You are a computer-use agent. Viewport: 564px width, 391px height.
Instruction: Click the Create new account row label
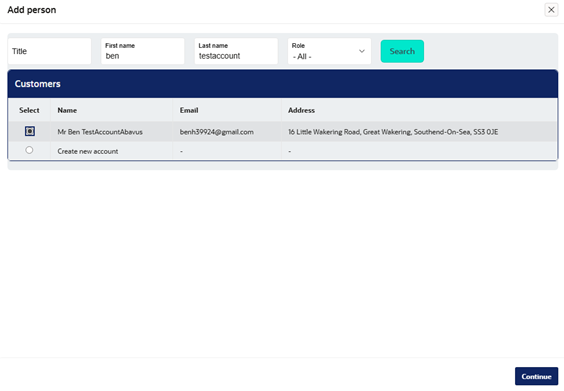pyautogui.click(x=88, y=151)
